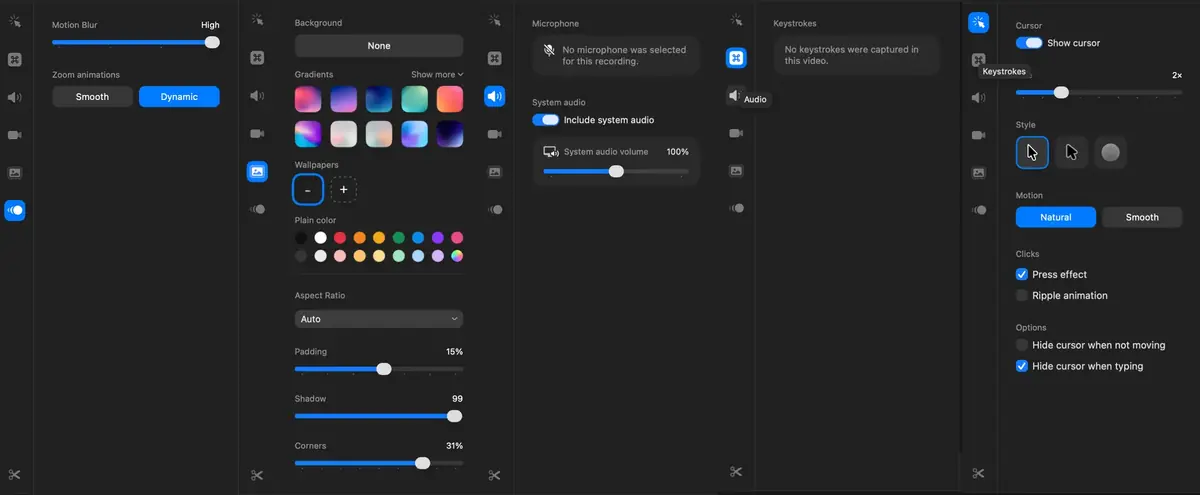Toggle the Include system audio switch
The height and width of the screenshot is (495, 1200).
click(545, 120)
